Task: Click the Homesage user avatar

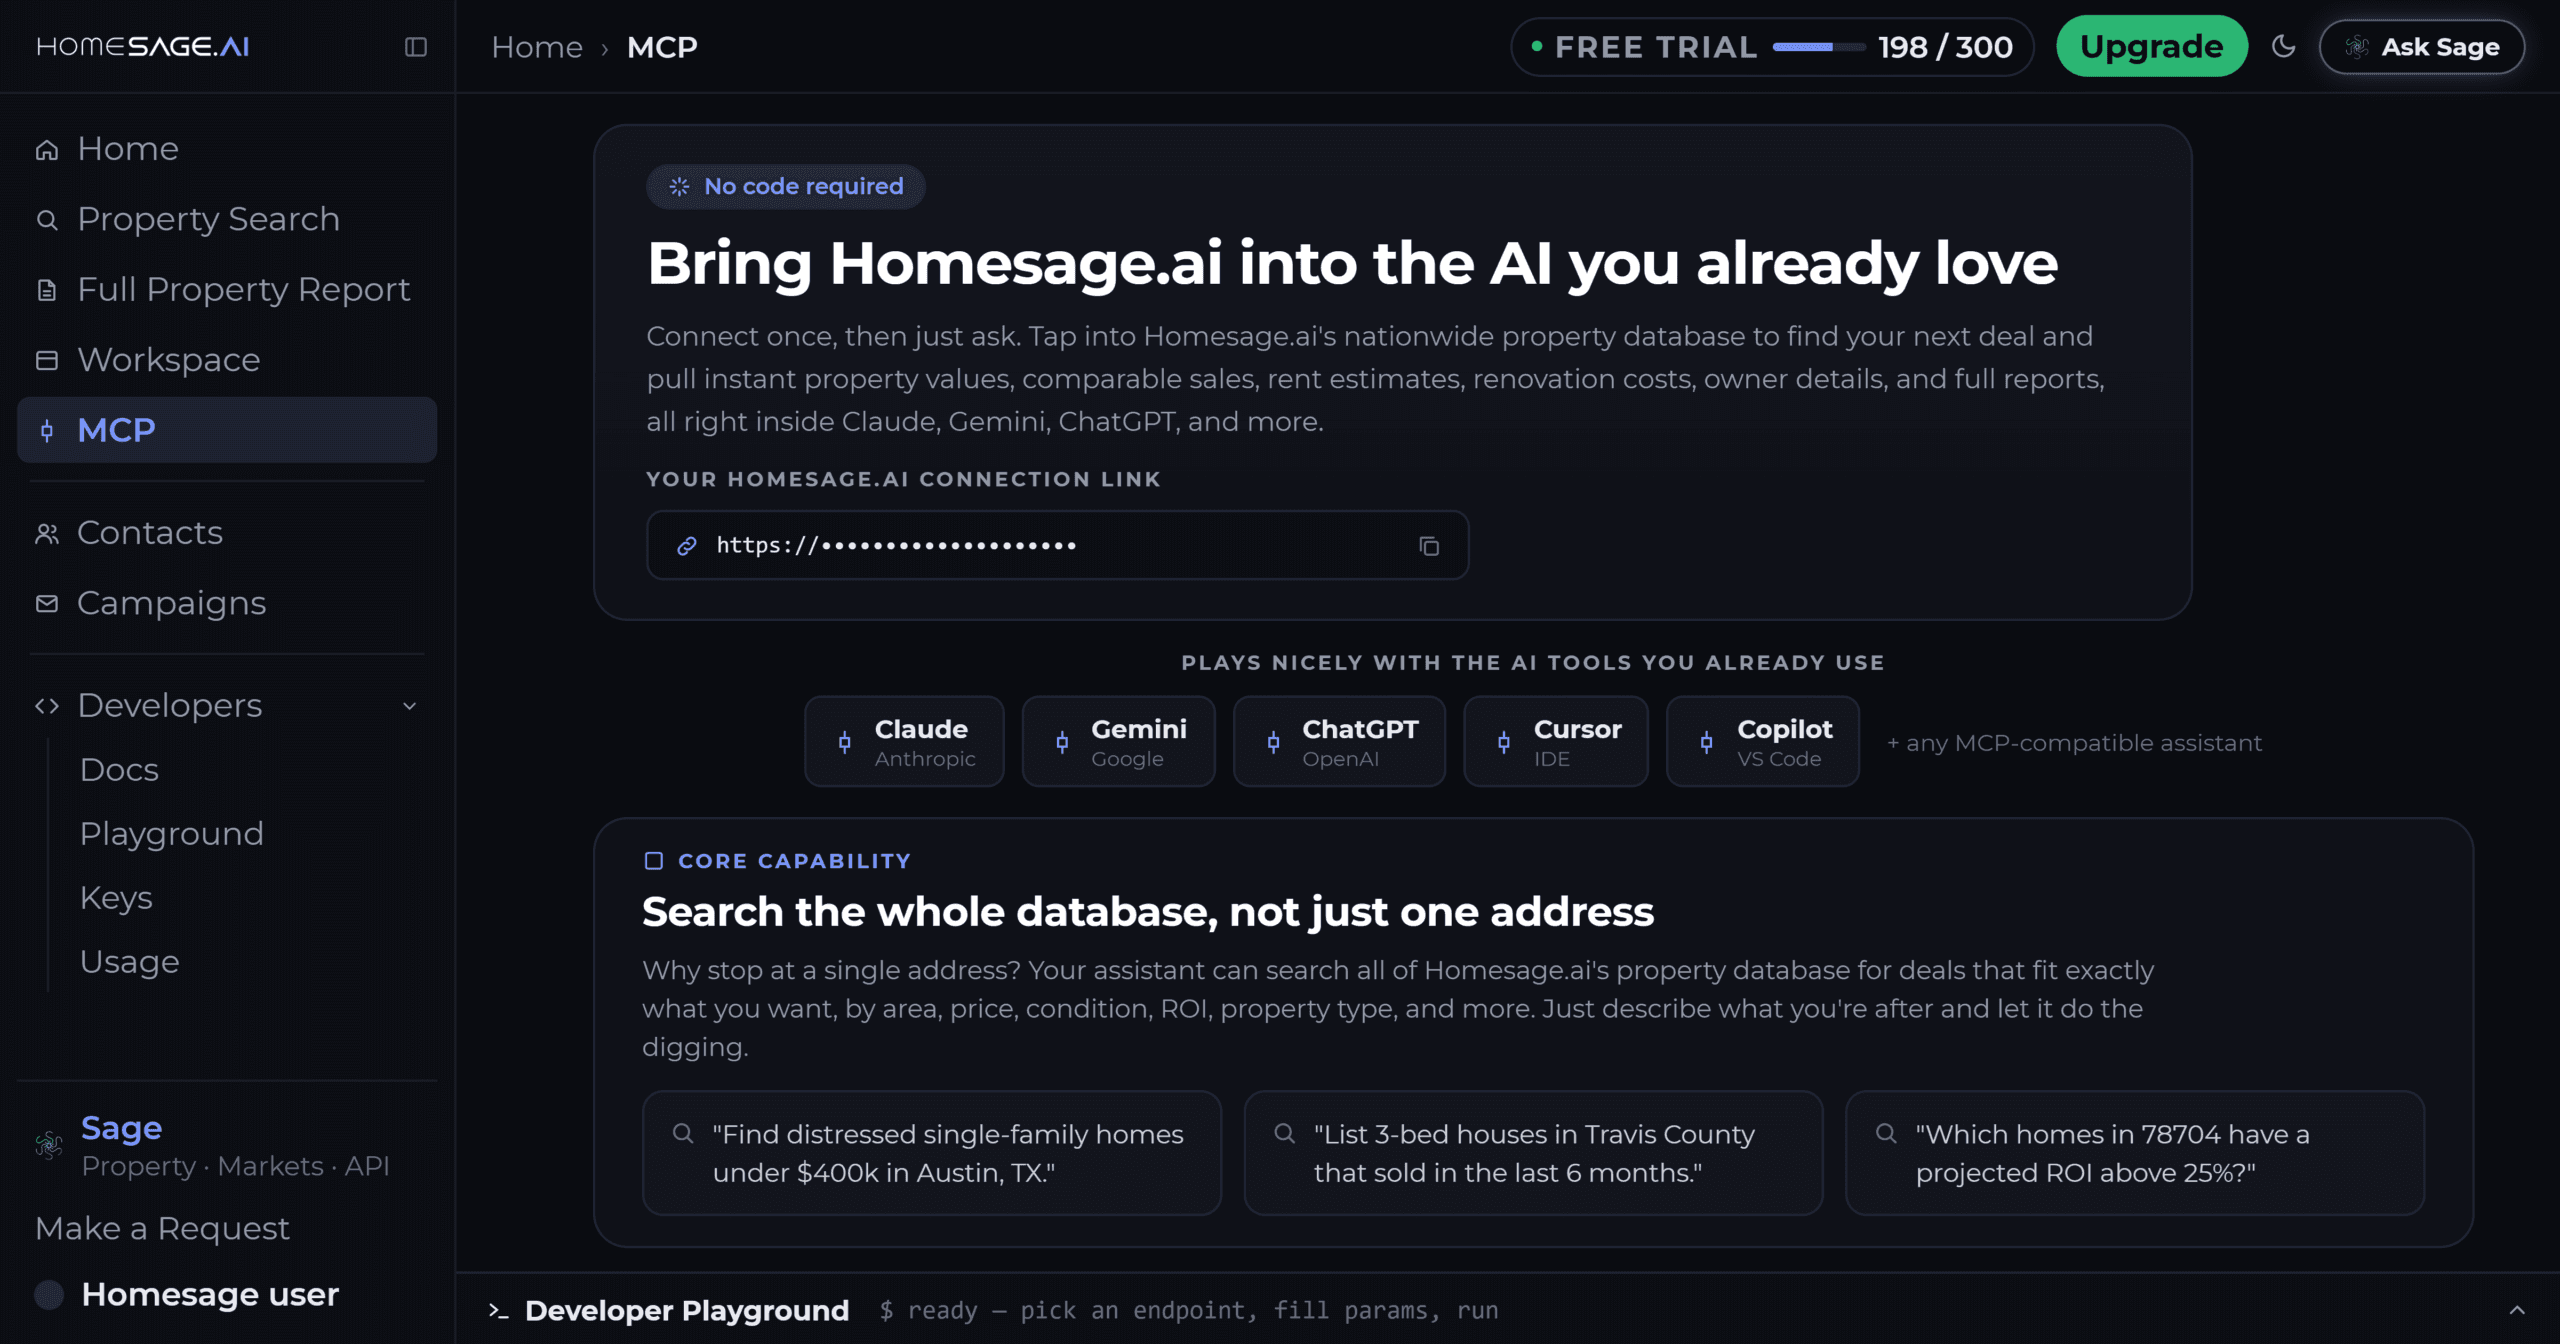Action: click(49, 1295)
